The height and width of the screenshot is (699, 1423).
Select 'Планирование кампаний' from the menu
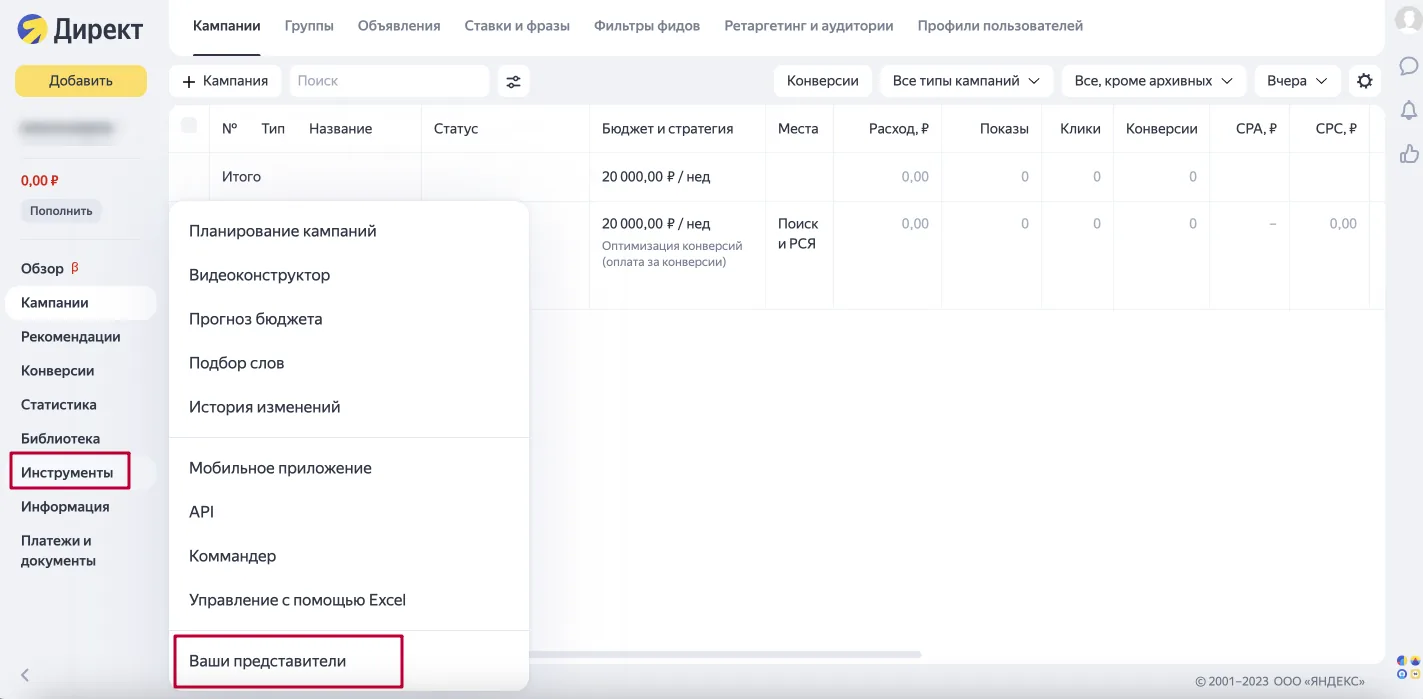pos(283,231)
